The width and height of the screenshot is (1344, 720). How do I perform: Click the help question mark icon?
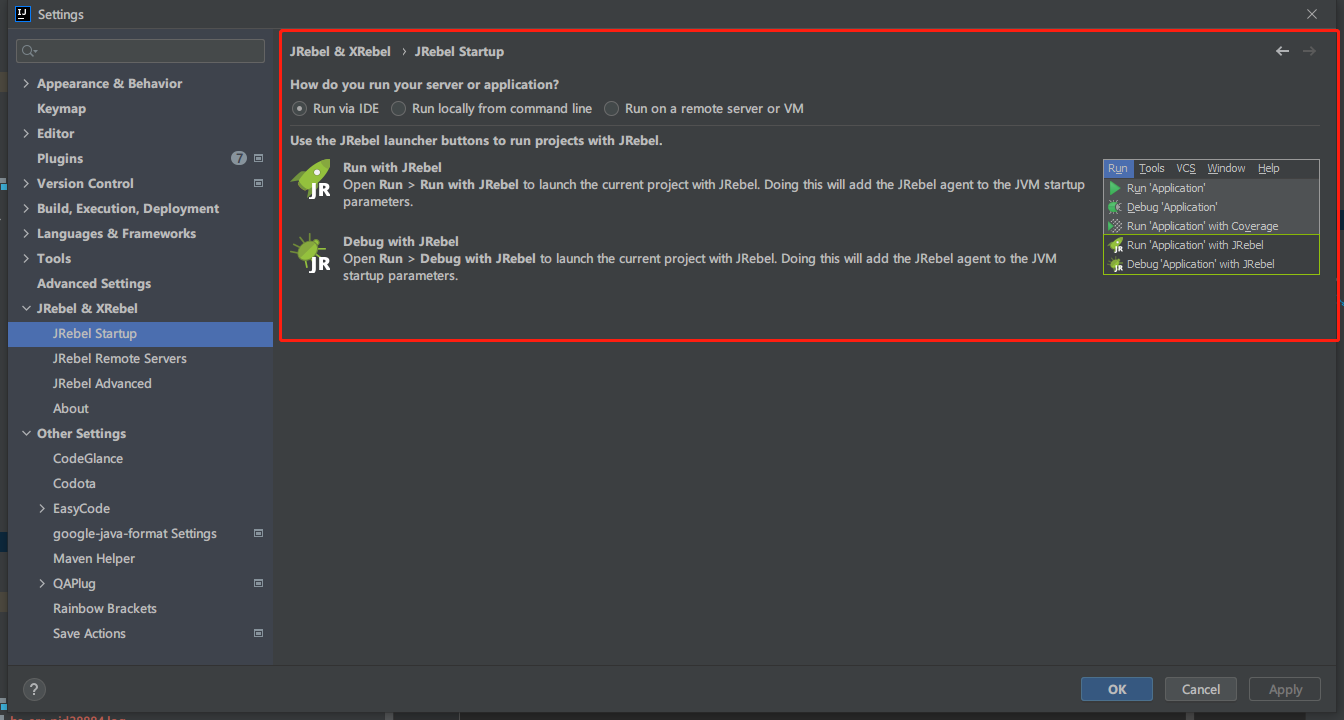tap(34, 689)
